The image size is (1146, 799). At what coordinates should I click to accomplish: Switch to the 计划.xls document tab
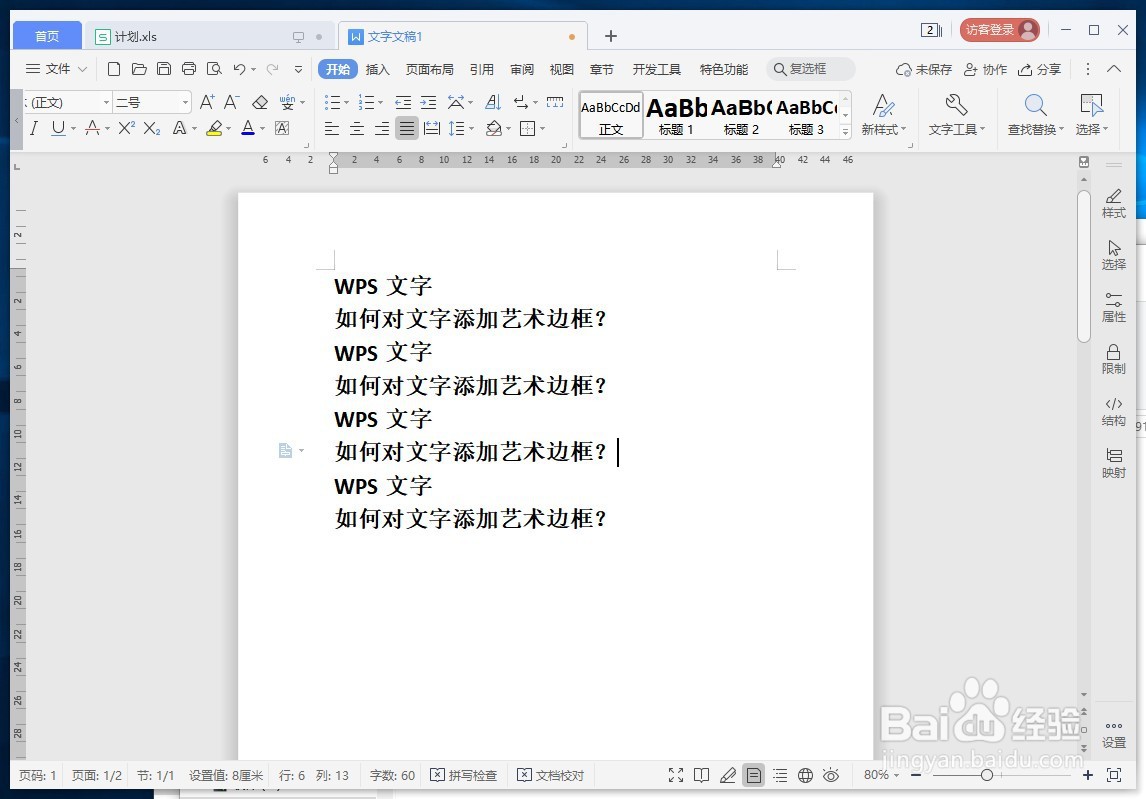click(210, 37)
